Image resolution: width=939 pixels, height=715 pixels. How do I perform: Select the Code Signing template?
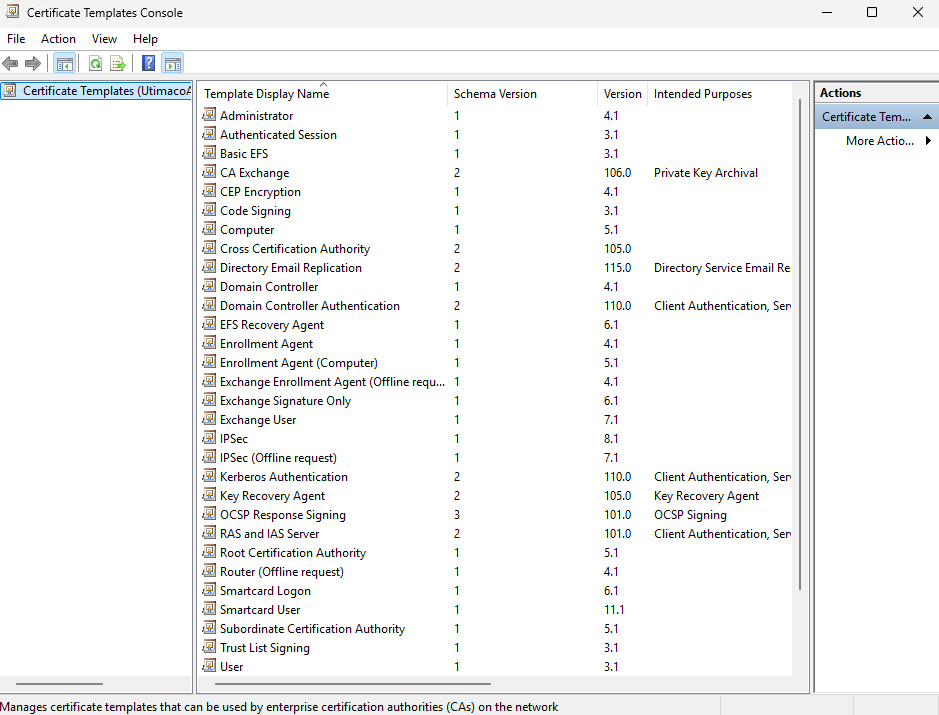tap(255, 211)
